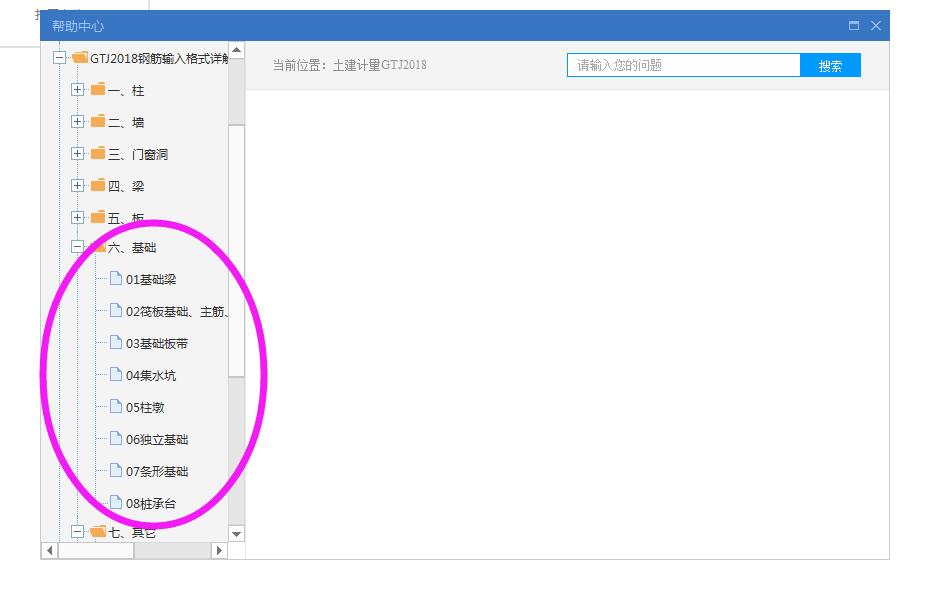Expand the 四、梁 folder

click(x=77, y=186)
